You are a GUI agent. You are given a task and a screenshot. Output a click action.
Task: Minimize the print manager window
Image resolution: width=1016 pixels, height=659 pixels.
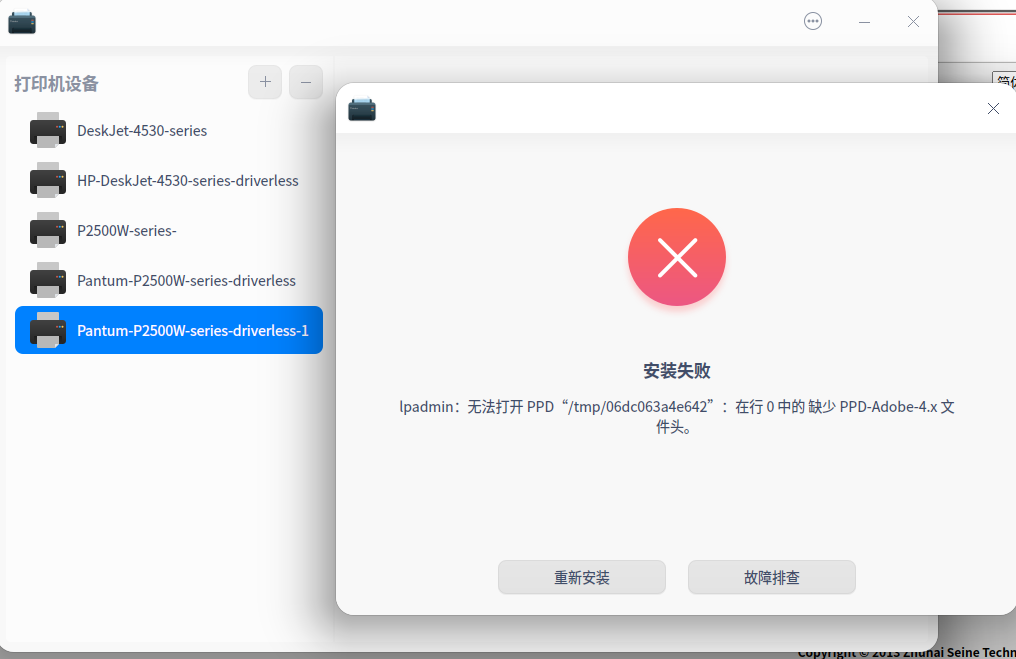point(863,21)
